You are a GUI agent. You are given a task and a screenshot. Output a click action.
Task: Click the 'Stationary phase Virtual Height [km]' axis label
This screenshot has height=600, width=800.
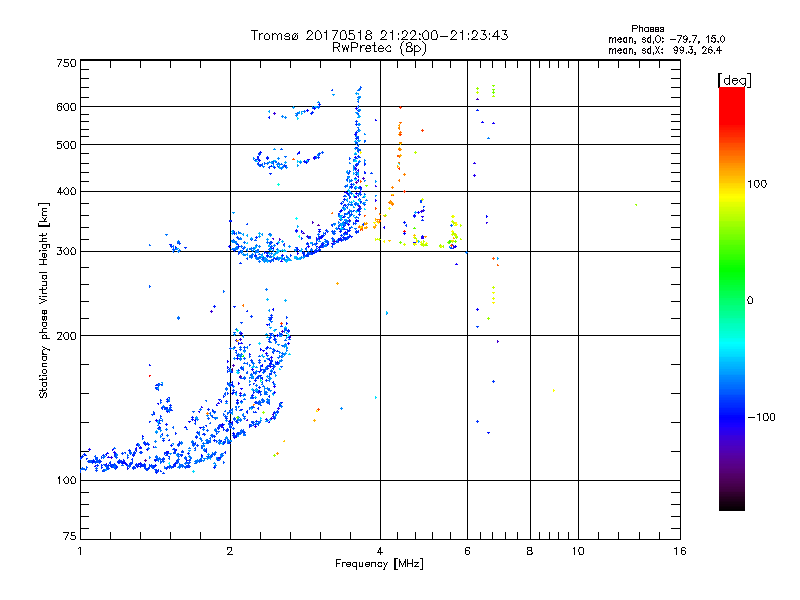pyautogui.click(x=44, y=300)
